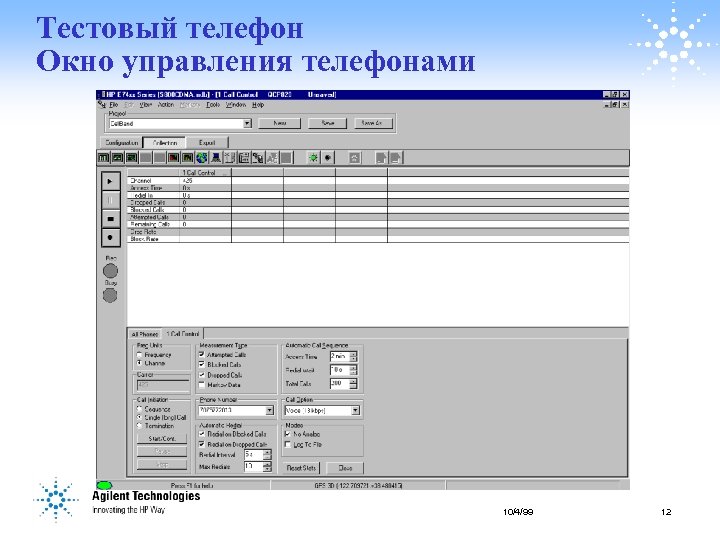
Task: Click the Busy indicator circle
Action: click(x=110, y=295)
